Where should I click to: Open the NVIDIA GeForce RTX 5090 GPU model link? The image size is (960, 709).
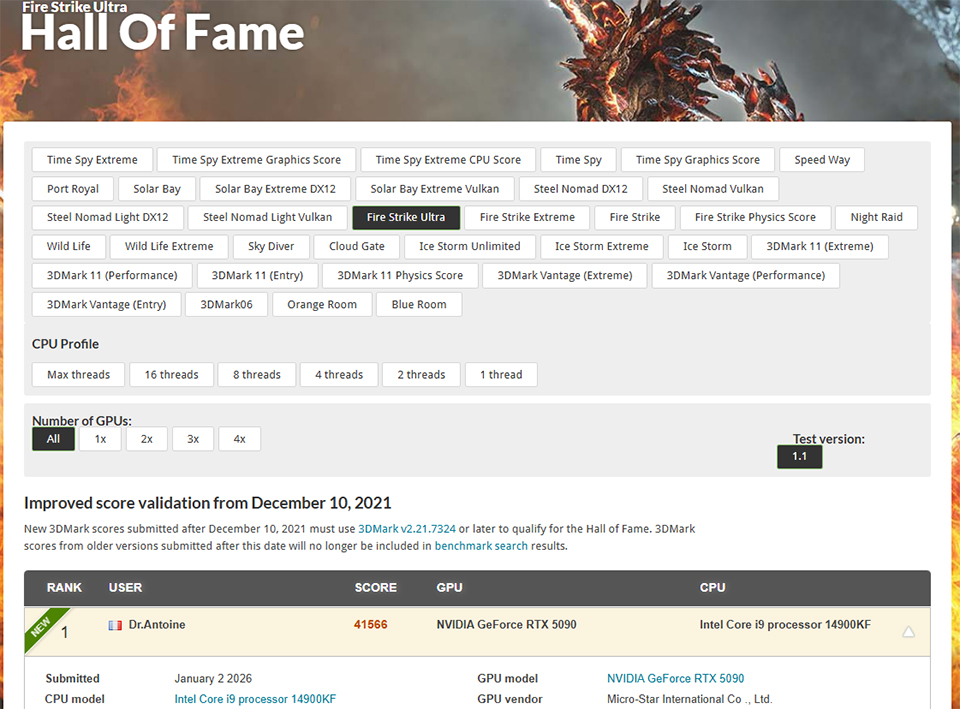pos(675,678)
